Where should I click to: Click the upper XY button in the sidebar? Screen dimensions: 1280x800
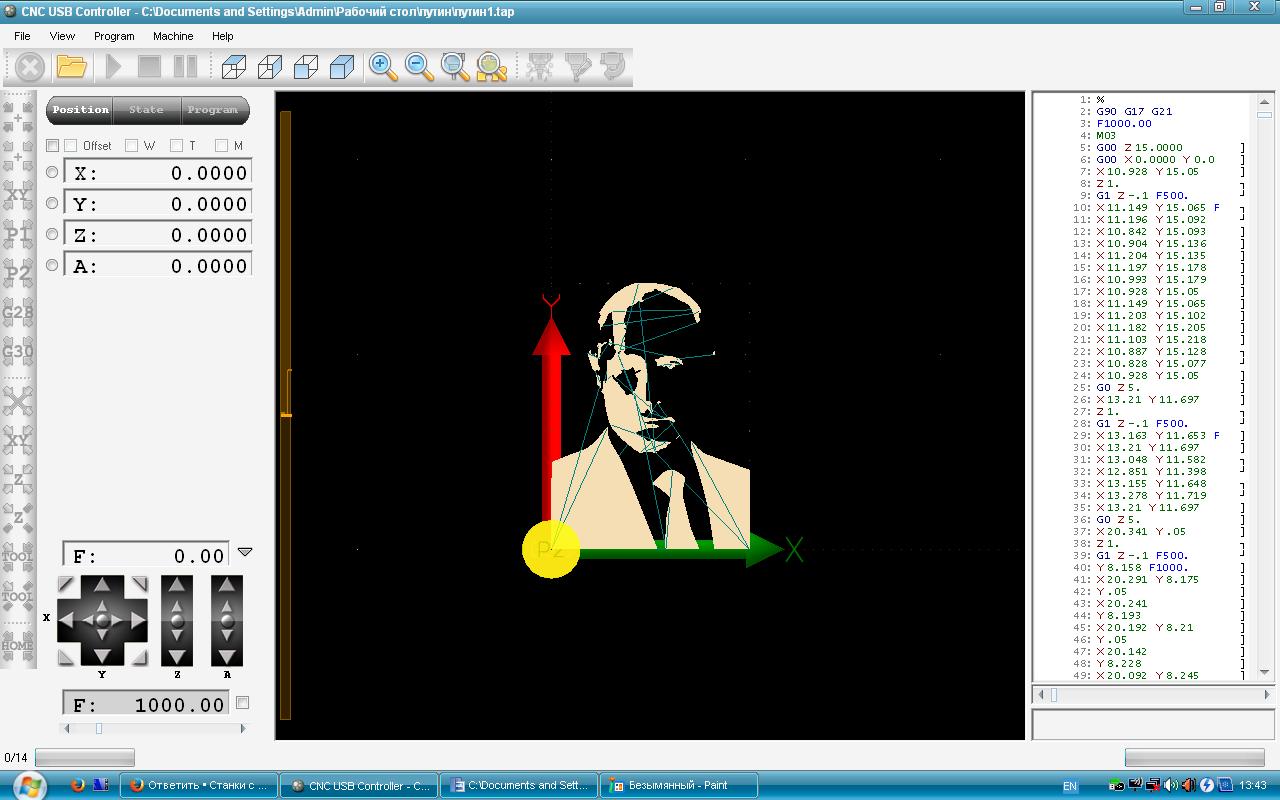18,195
